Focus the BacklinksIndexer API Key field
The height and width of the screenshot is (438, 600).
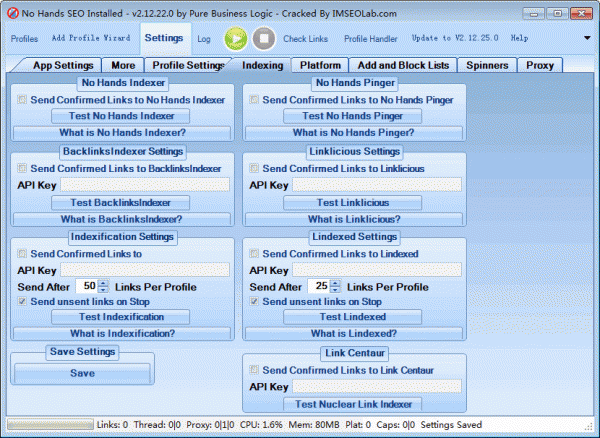pos(145,185)
